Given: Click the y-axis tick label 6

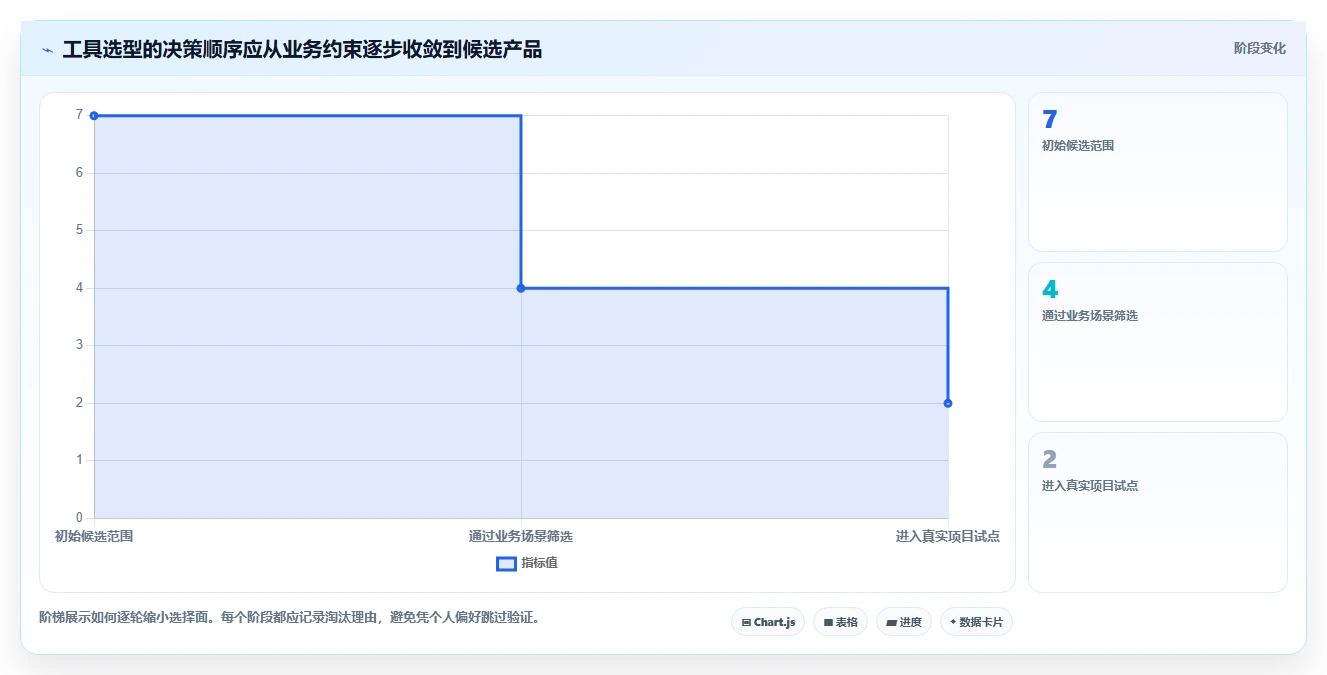Looking at the screenshot, I should coord(79,173).
